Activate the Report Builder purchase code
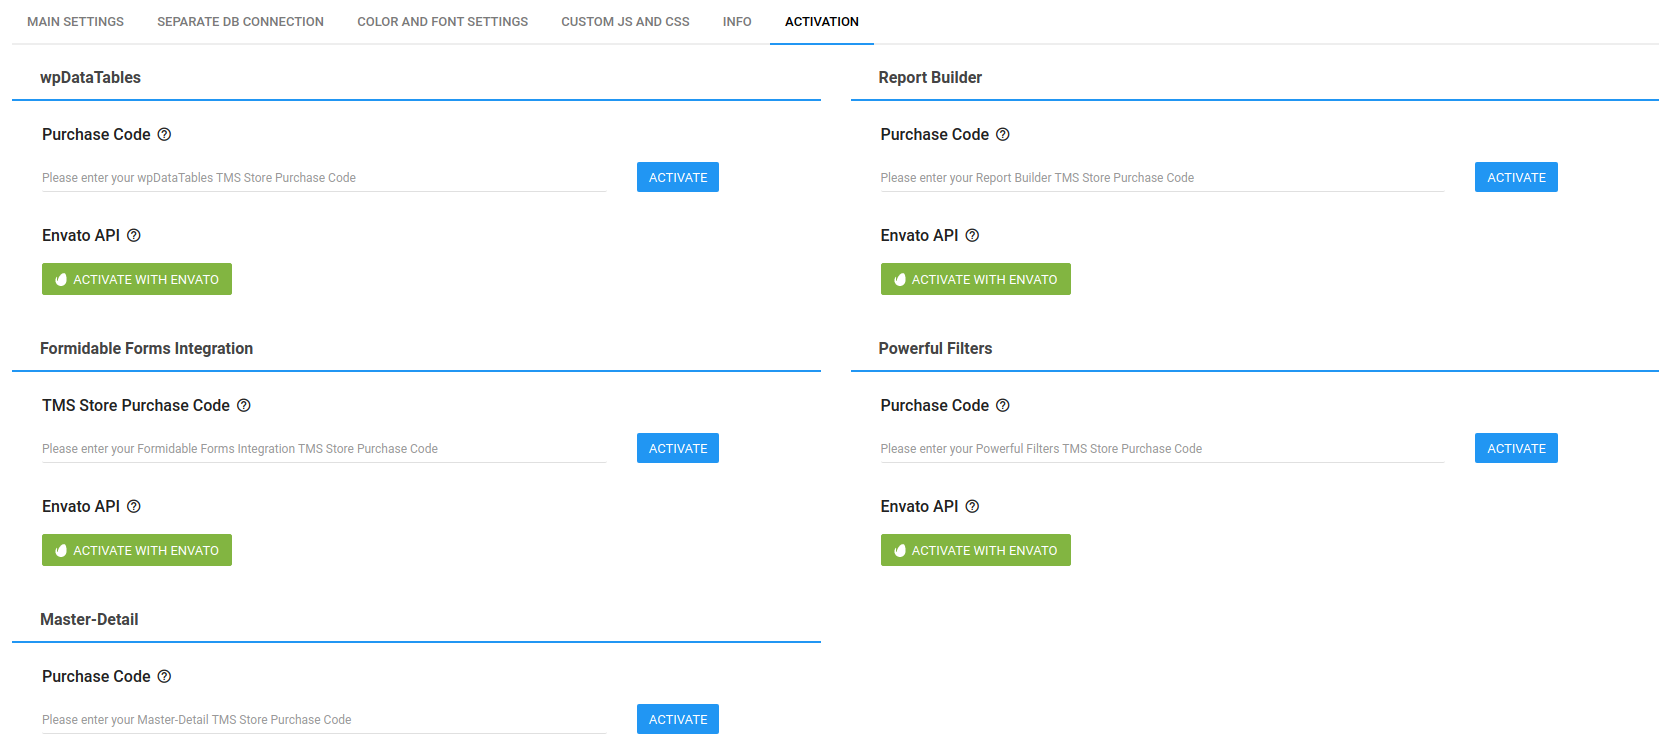Viewport: 1675px width, 756px height. (x=1516, y=177)
